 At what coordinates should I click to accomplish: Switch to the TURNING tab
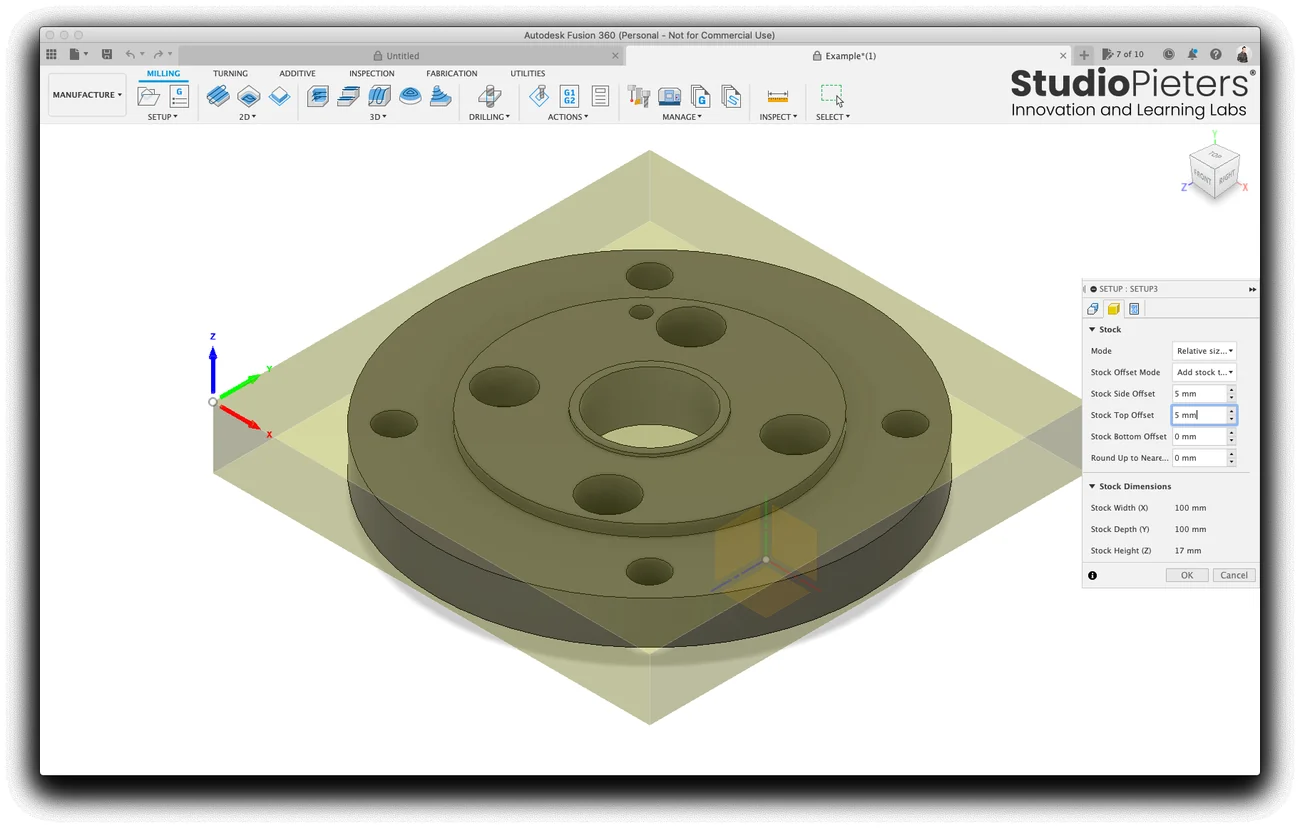click(x=230, y=73)
